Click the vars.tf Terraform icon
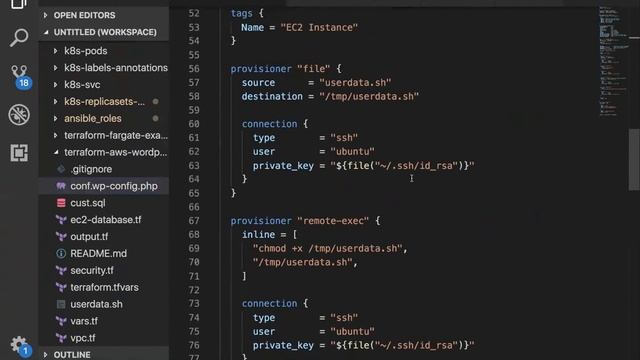The height and width of the screenshot is (360, 640). (61, 321)
